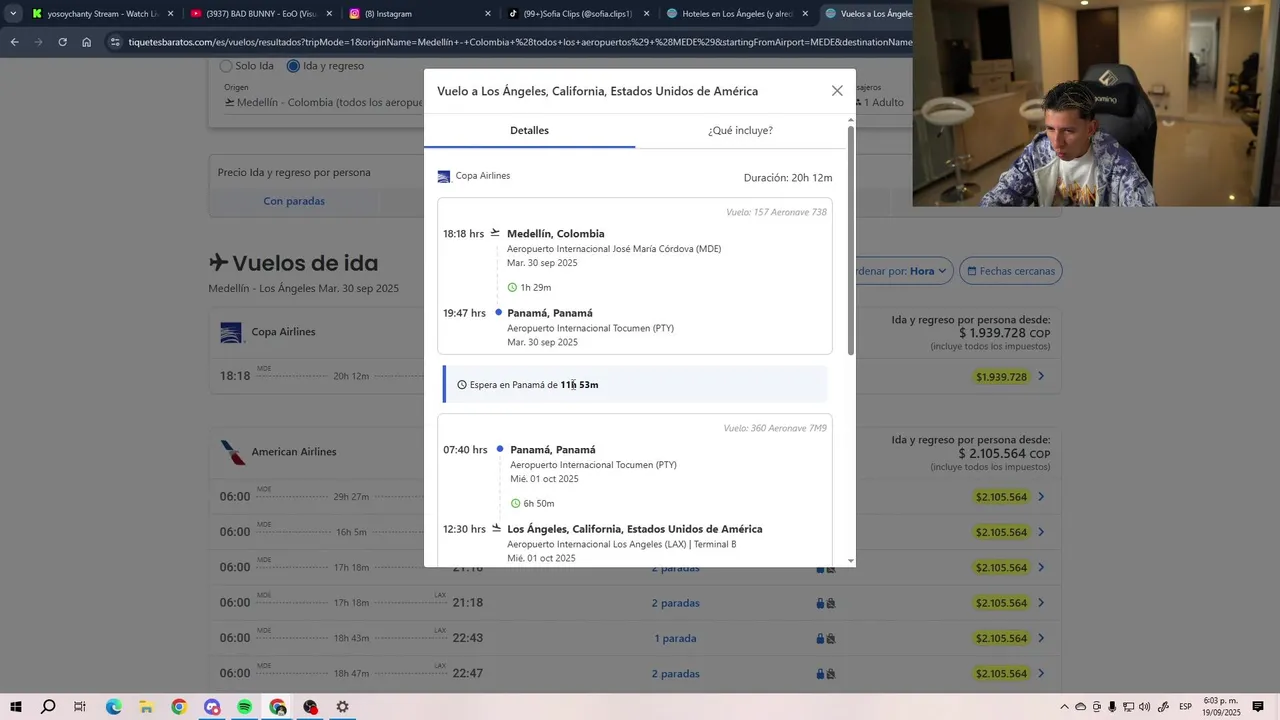This screenshot has width=1280, height=720.
Task: Click the dialog's vertical scrollbar
Action: point(851,240)
